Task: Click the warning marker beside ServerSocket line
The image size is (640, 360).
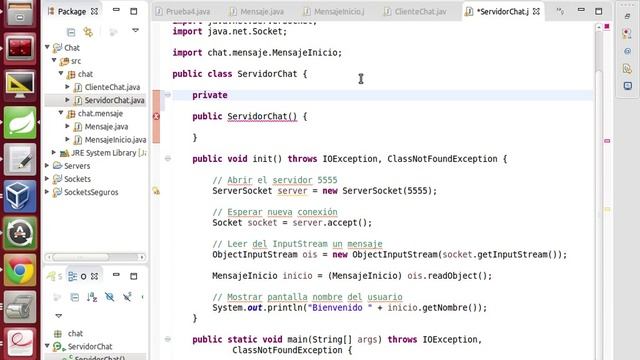Action: point(156,191)
